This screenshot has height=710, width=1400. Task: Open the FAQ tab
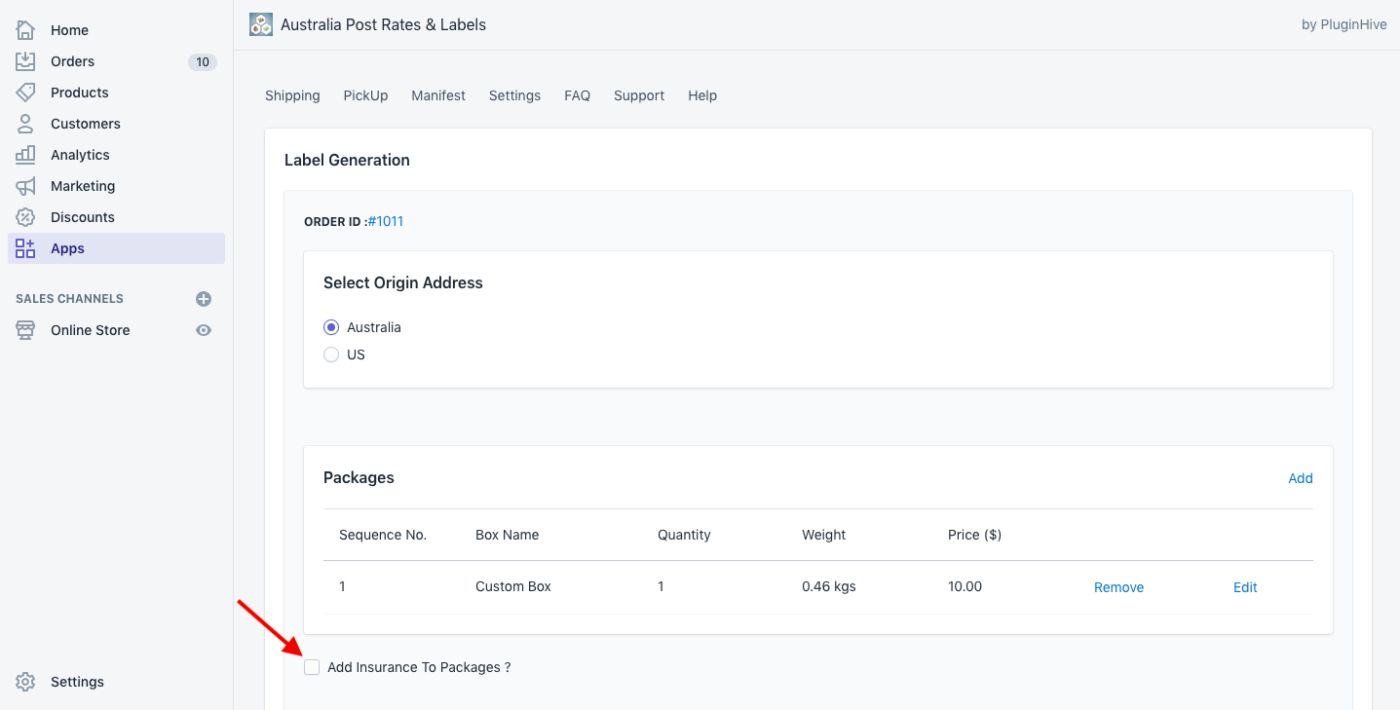point(577,96)
